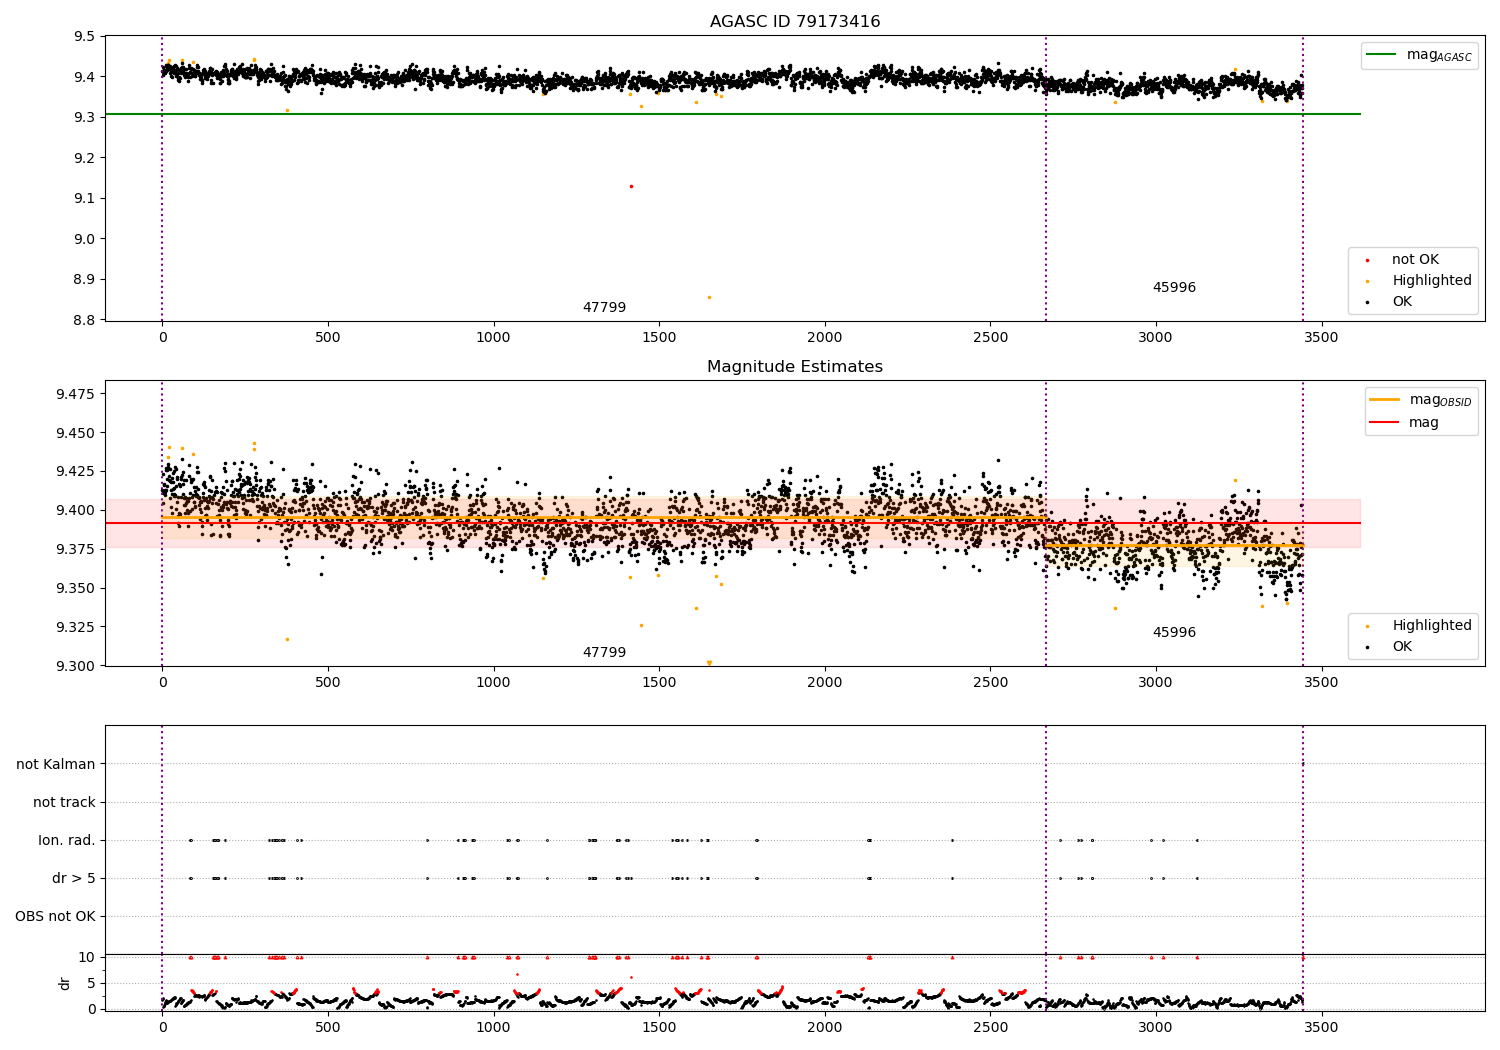Click the 'not track' axis label
The width and height of the screenshot is (1500, 1050).
point(64,802)
